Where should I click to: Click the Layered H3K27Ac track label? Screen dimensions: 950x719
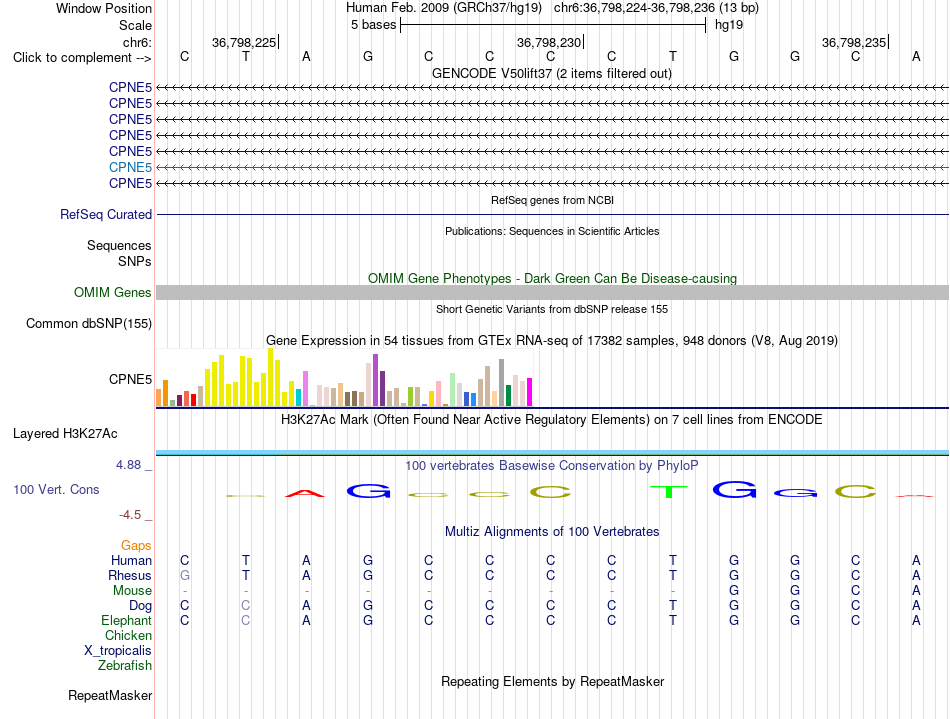(x=65, y=434)
